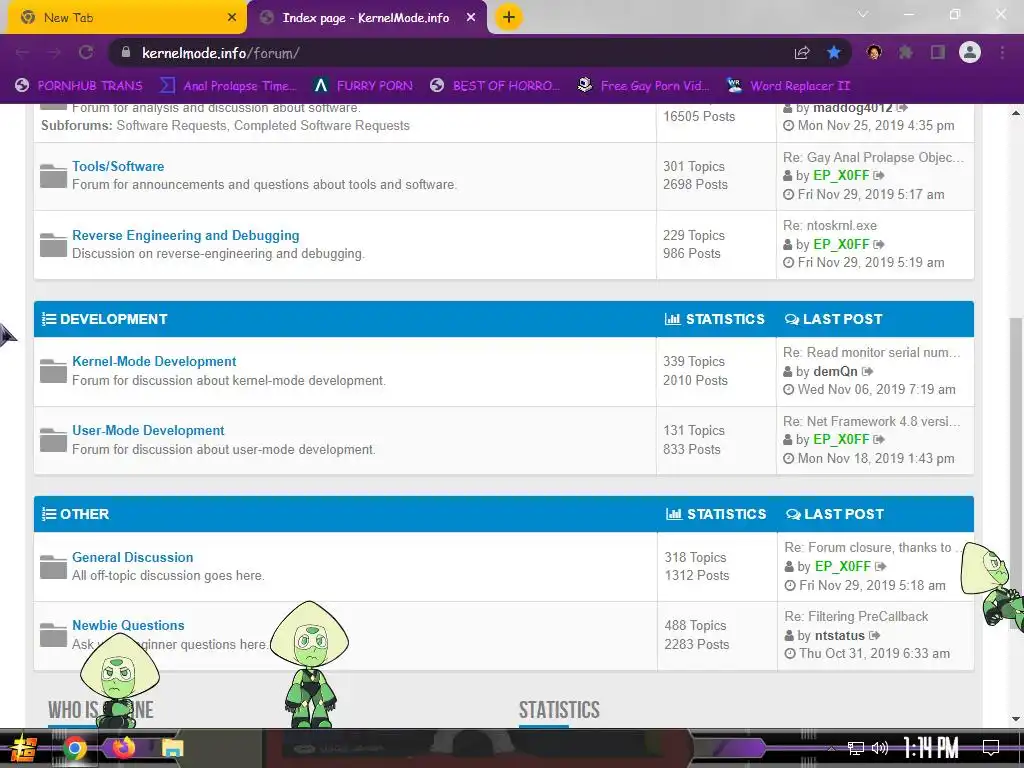Open the General Discussion forum

point(133,557)
